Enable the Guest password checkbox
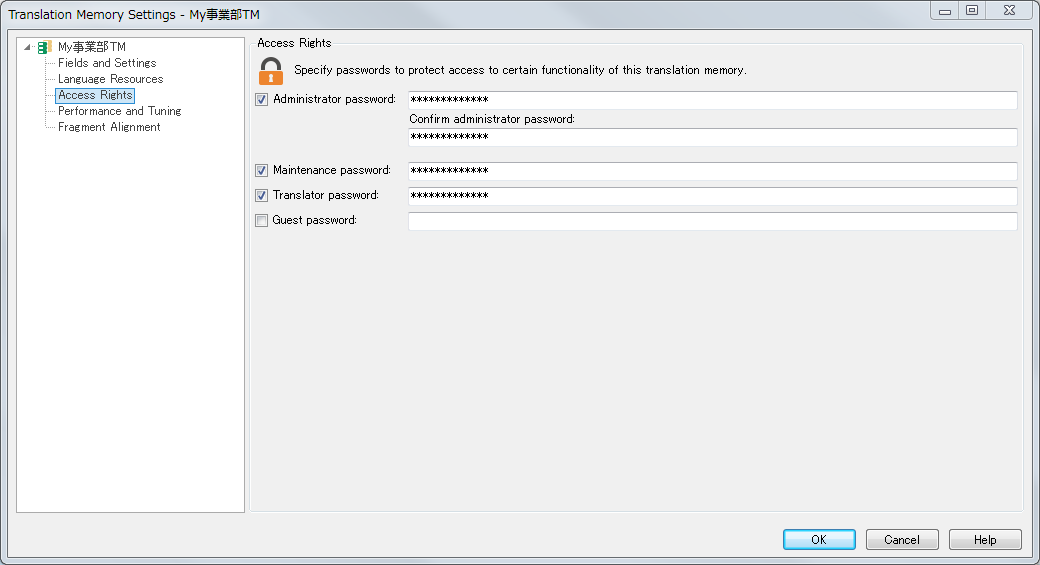1040x565 pixels. [261, 220]
